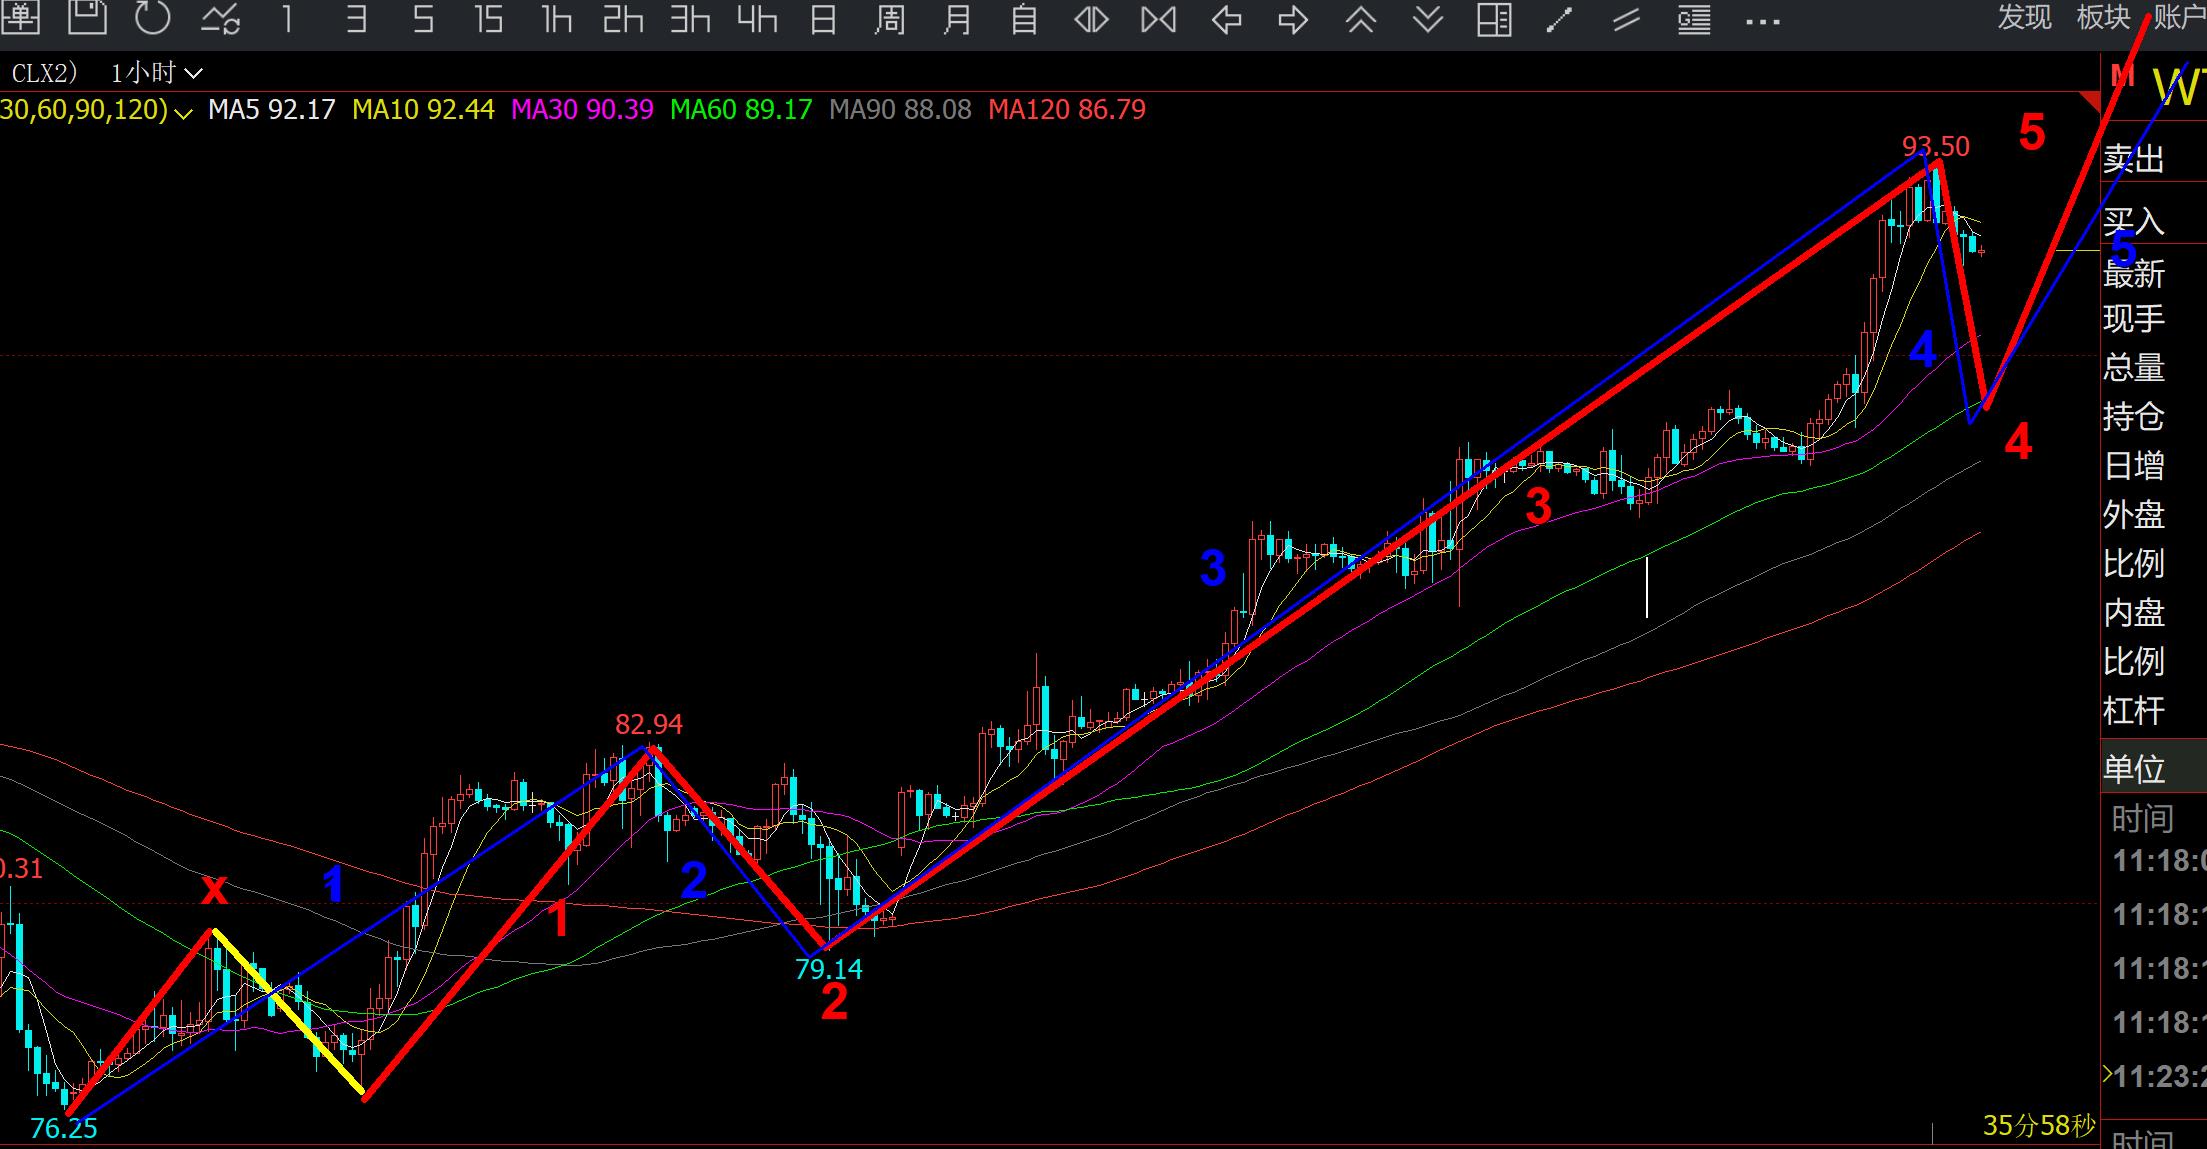Viewport: 2207px width, 1149px height.
Task: Click the 最新 row in quote panel
Action: pos(2154,273)
